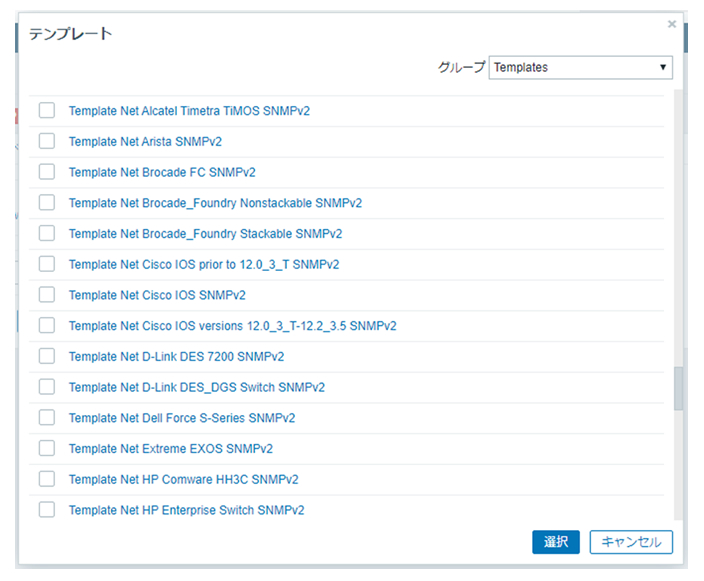Viewport: 704px width, 581px height.
Task: Check the Template Net Alcatel Timetra TiMOS SNMPv2 checkbox
Action: 47,110
